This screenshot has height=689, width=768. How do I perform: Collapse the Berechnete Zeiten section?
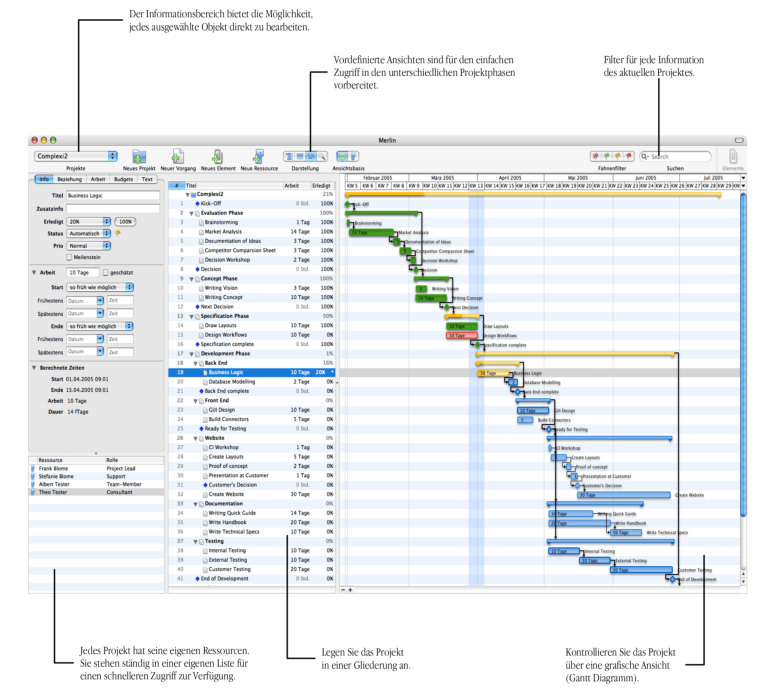34,368
